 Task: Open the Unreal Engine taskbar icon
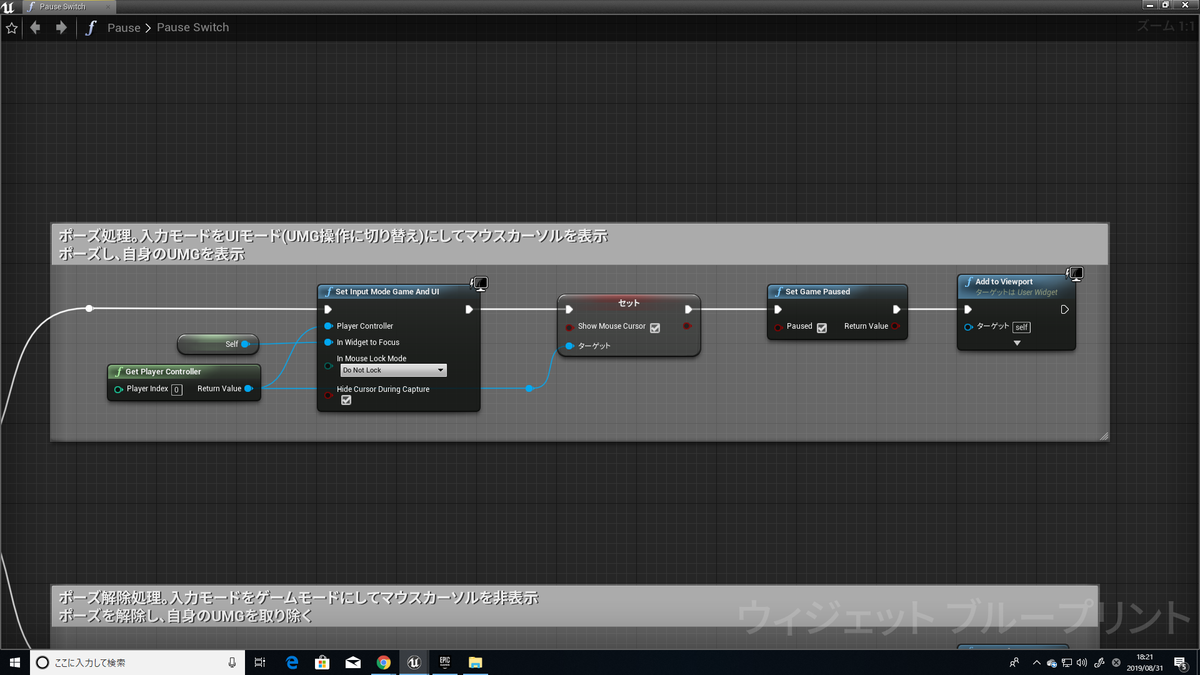(413, 662)
